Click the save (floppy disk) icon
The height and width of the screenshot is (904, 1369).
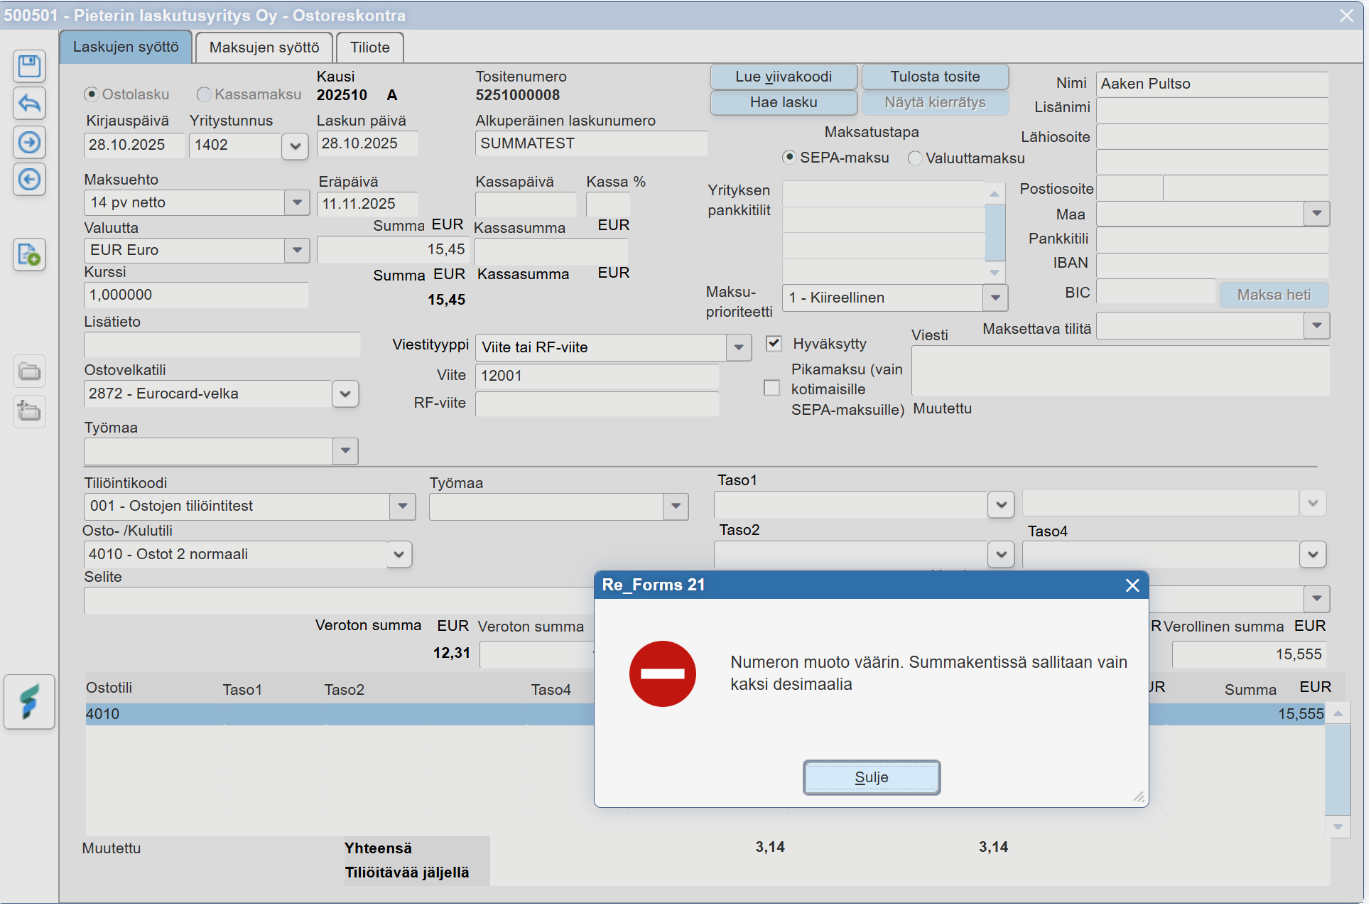click(30, 66)
